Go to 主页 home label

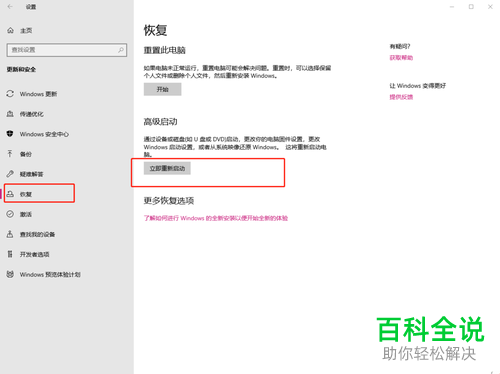[26, 31]
